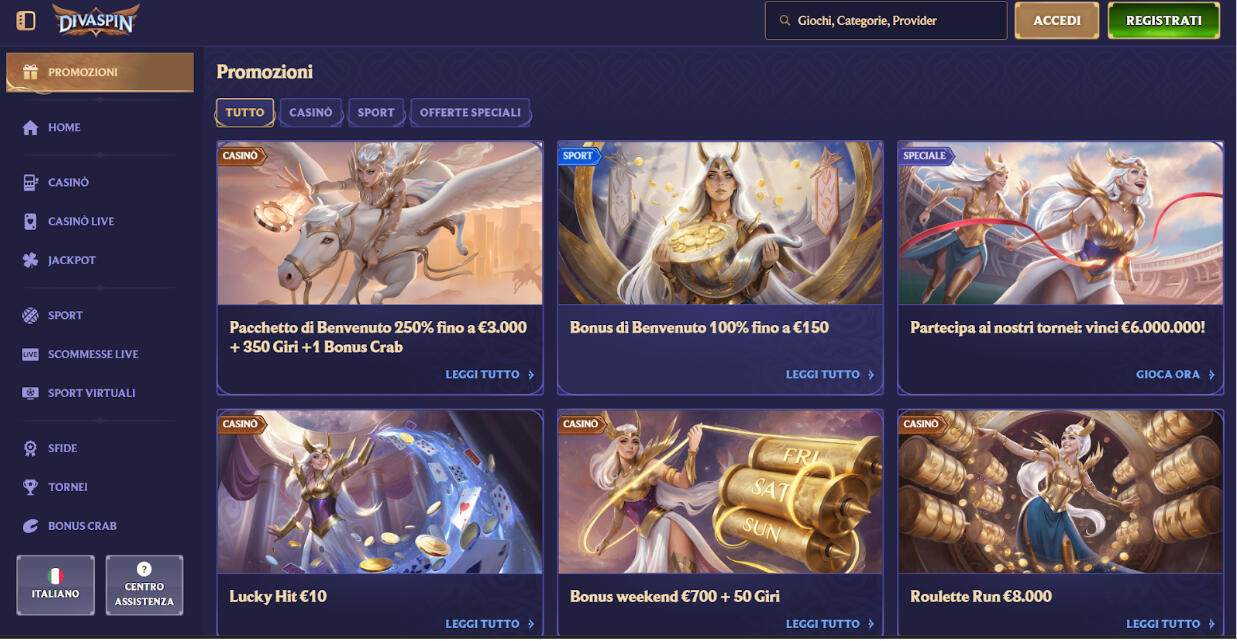Filter promotions by Casinò tab

point(311,113)
